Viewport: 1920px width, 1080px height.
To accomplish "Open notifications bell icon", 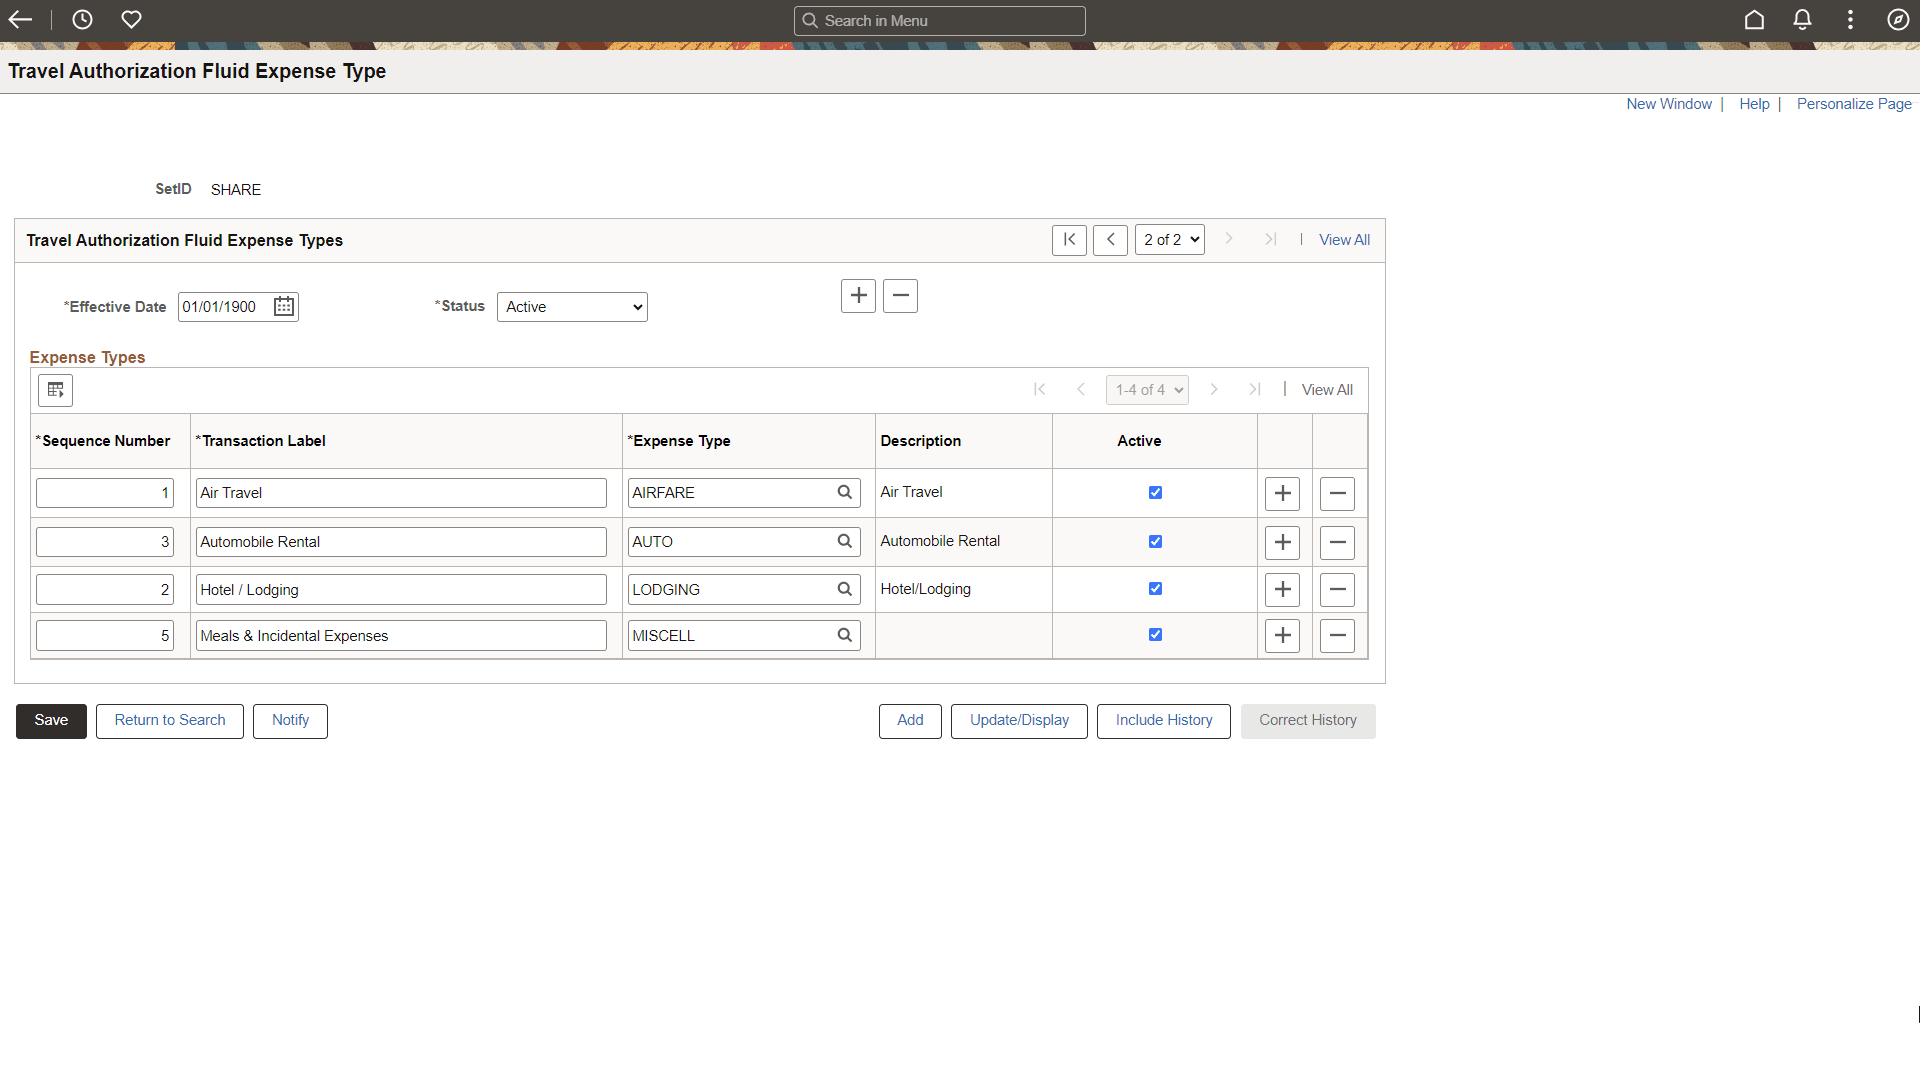I will point(1802,20).
